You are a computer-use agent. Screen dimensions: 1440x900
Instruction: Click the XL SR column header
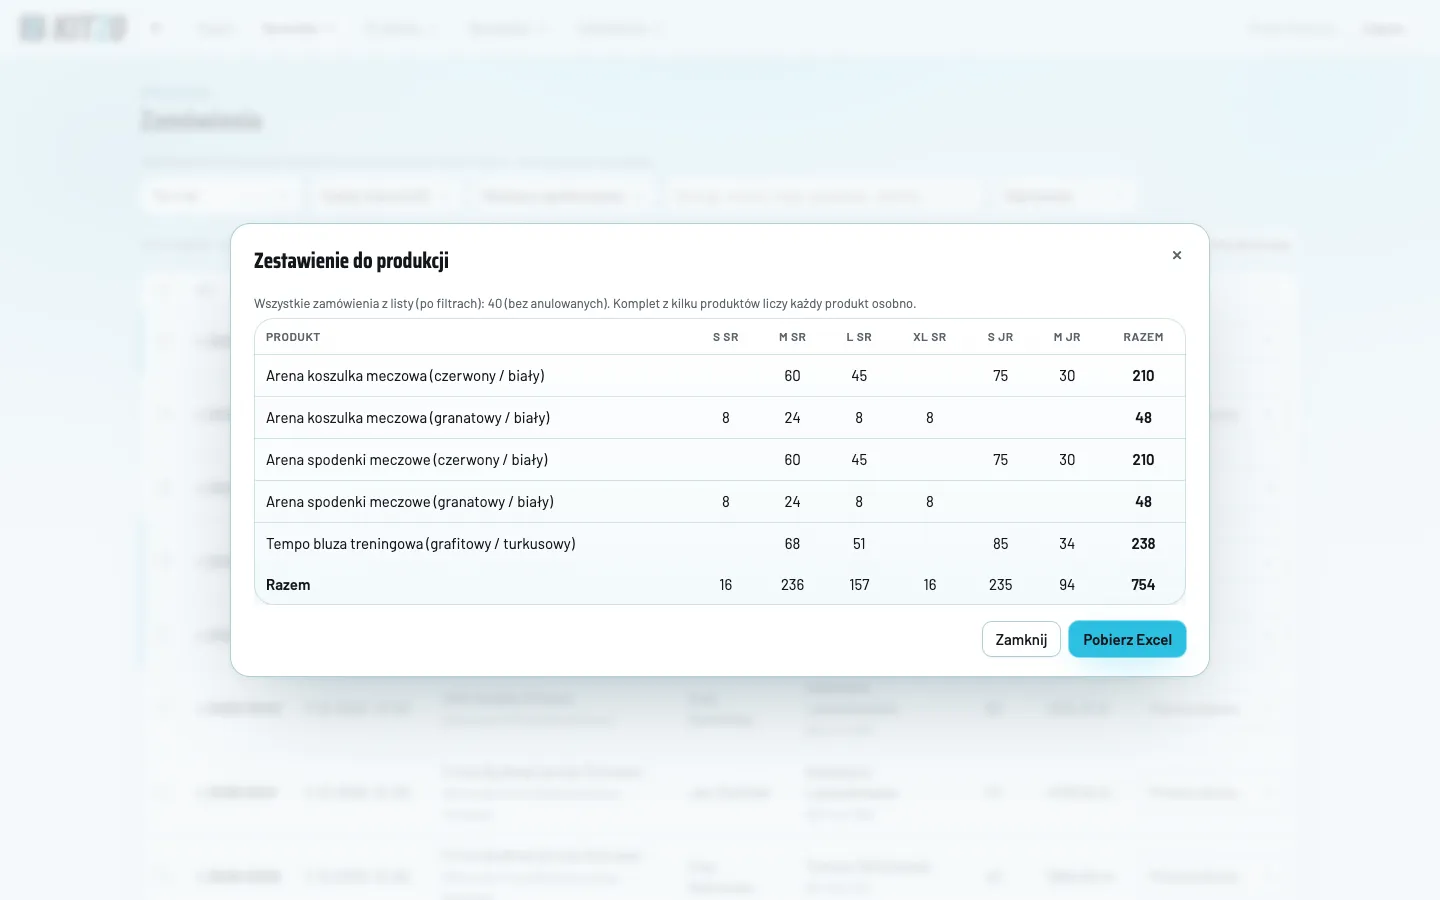[x=930, y=337]
